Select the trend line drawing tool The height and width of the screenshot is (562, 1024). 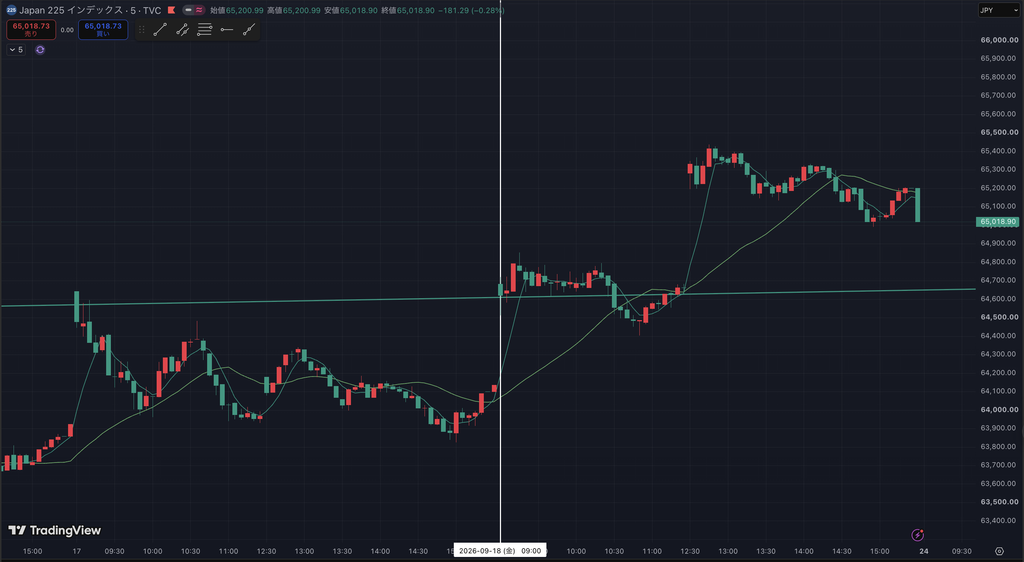(160, 29)
